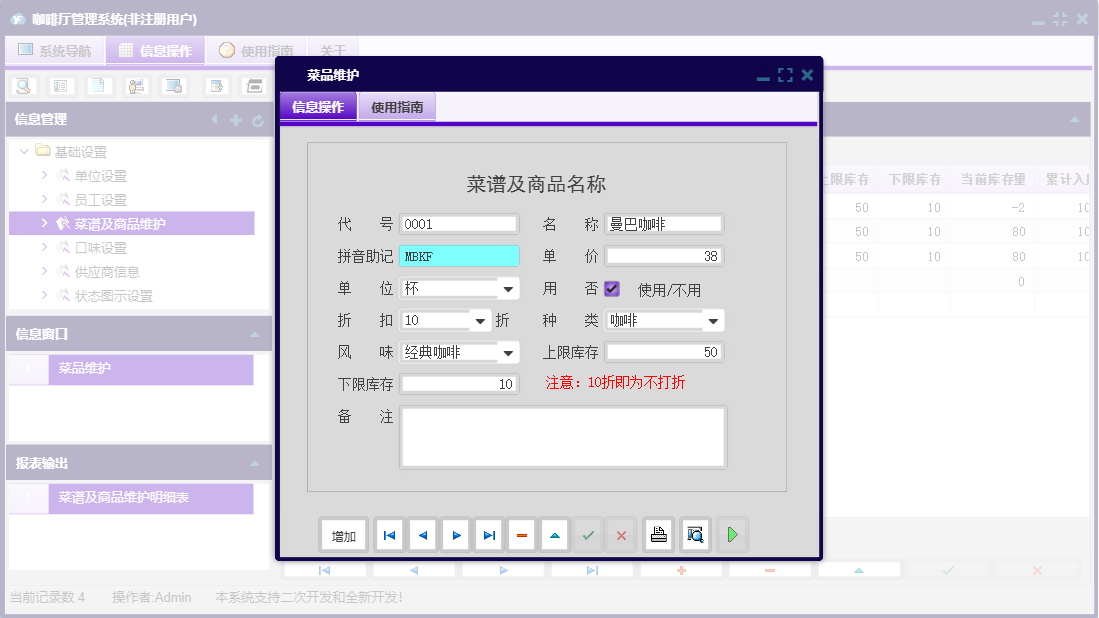This screenshot has width=1099, height=618.
Task: Toggle the 使用/不用 checkbox
Action: (x=613, y=288)
